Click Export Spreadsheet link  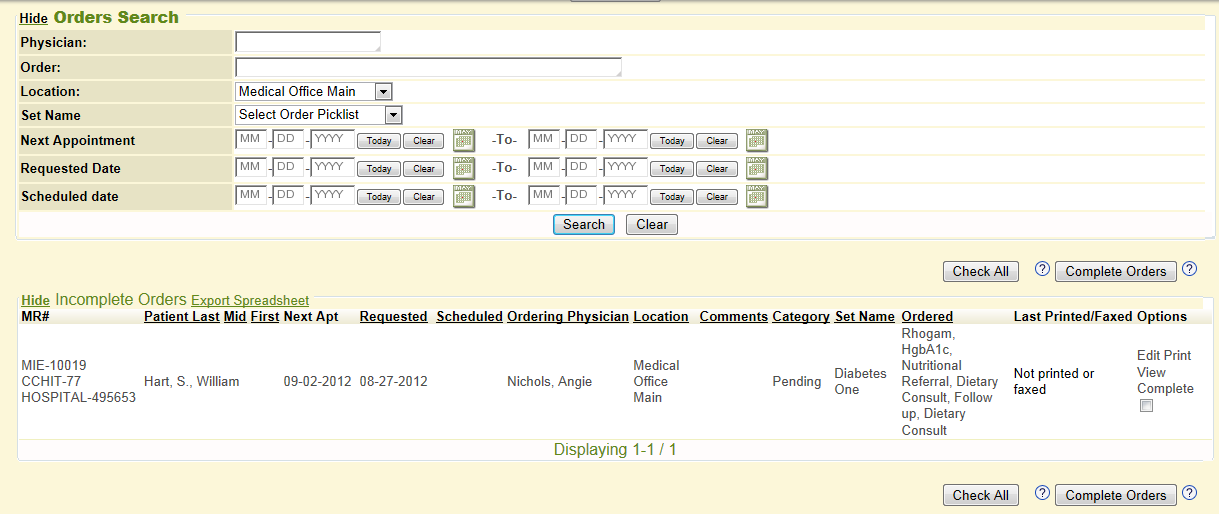coord(250,301)
